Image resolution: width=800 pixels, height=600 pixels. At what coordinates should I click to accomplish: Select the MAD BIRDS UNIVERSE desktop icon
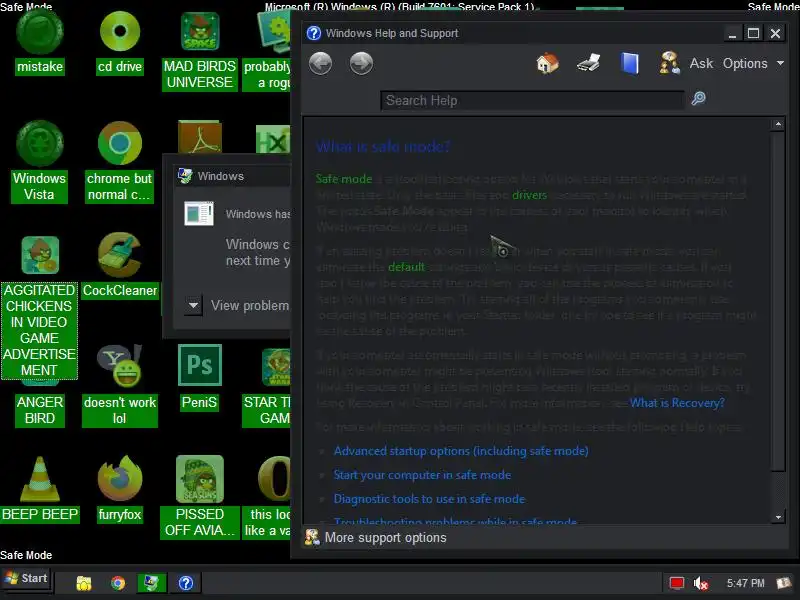pyautogui.click(x=199, y=51)
